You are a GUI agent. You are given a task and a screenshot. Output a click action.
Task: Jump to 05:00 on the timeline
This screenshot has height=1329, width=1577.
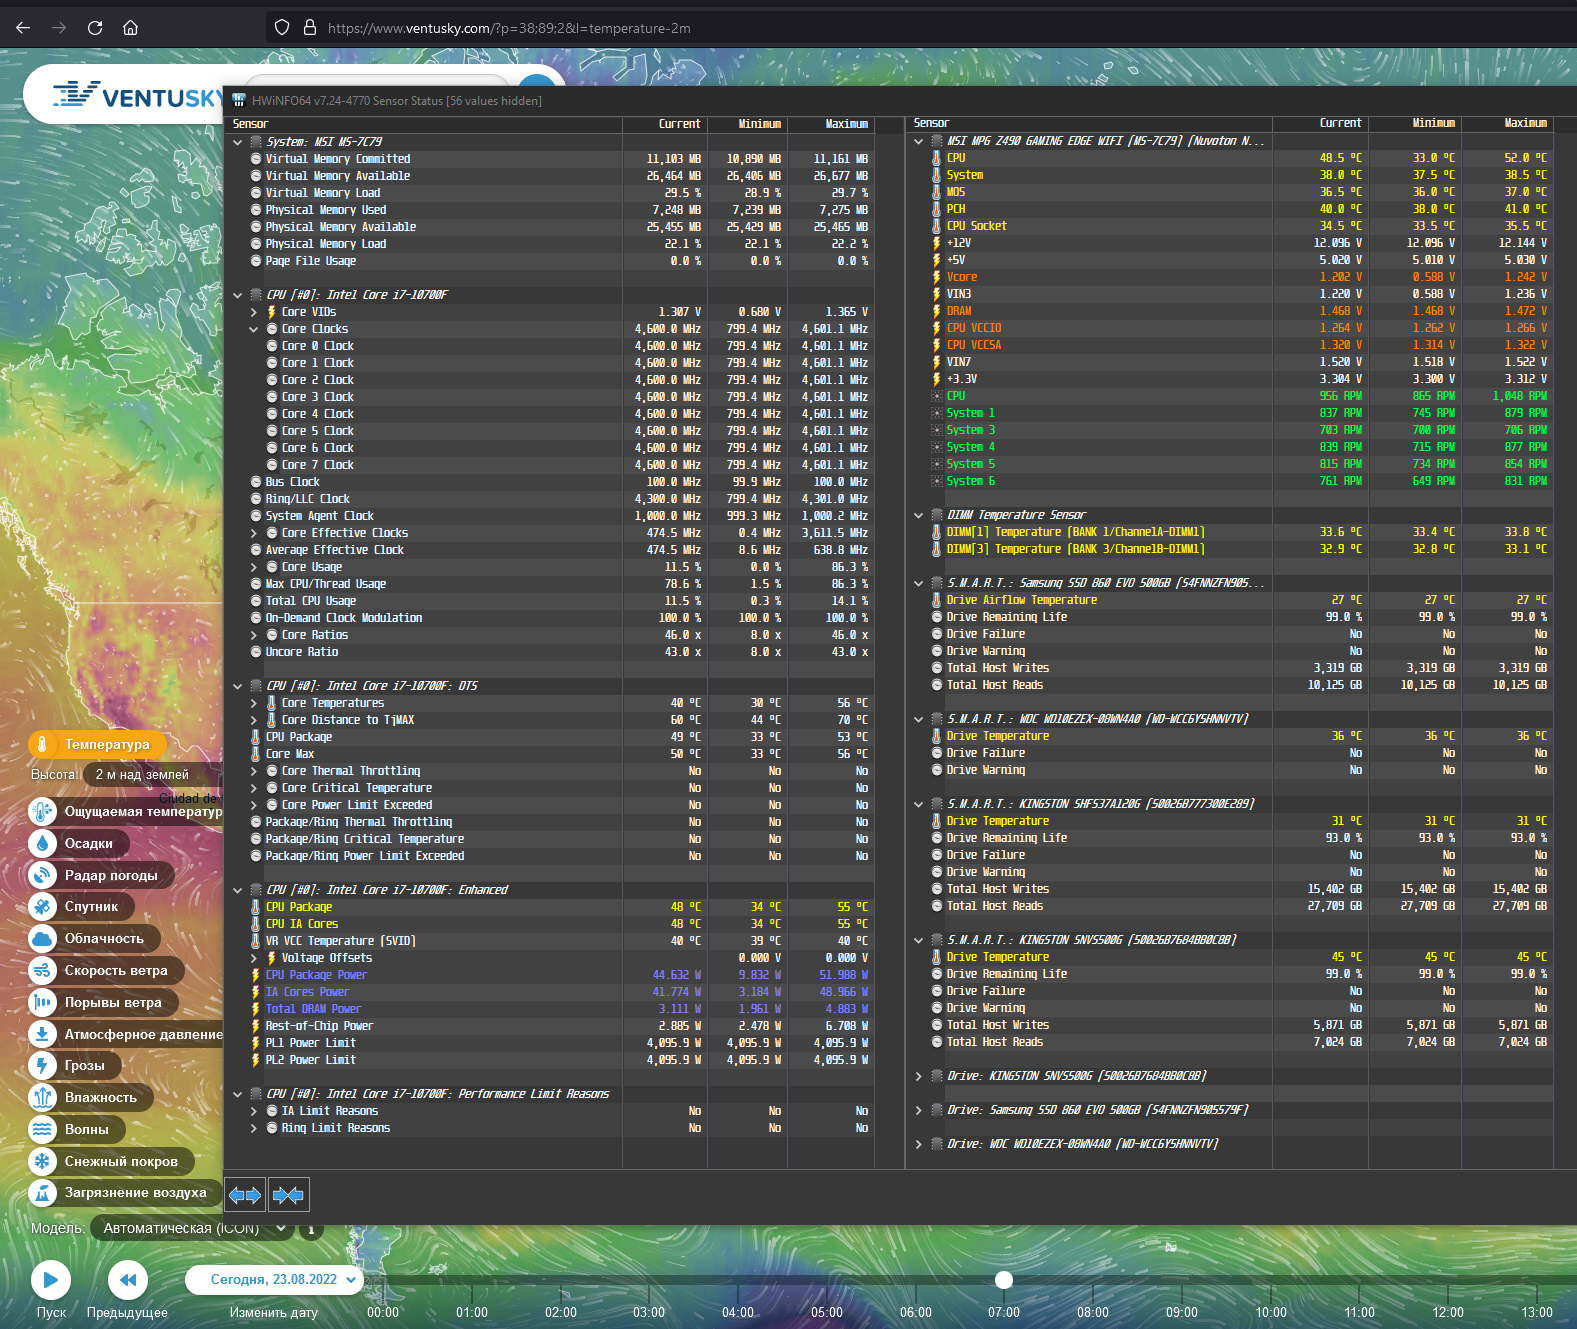point(827,1312)
